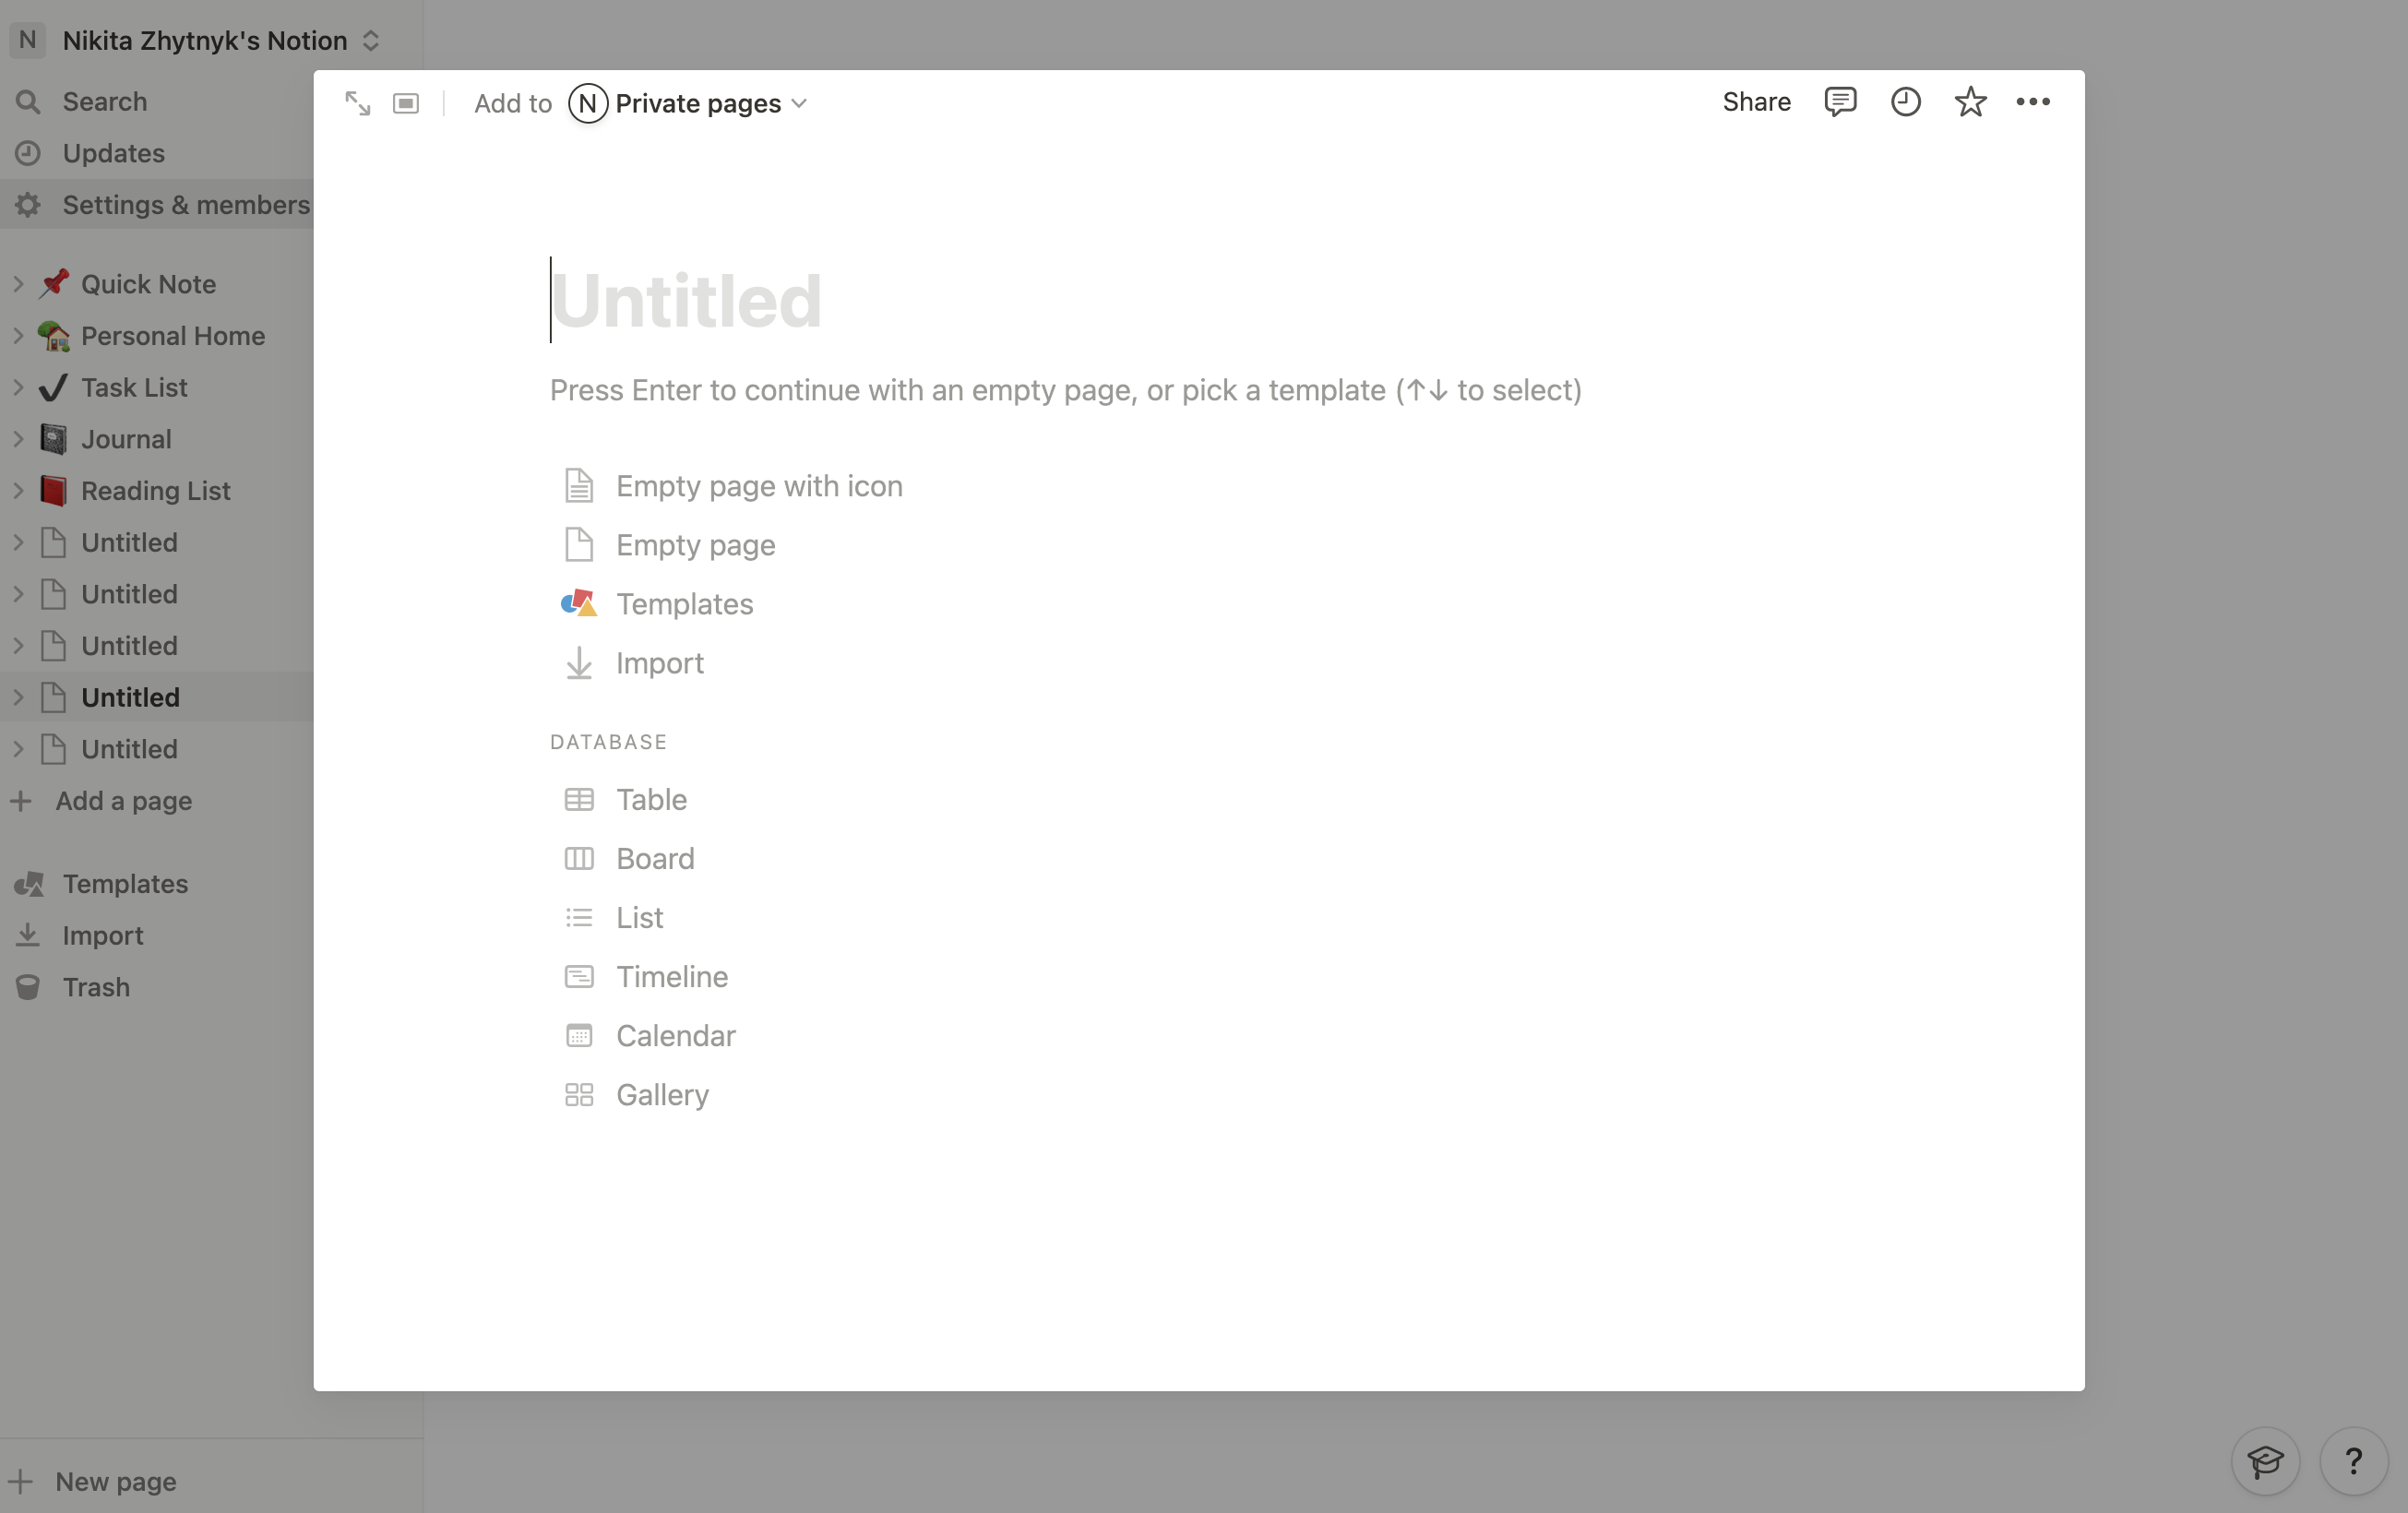Open the Quick Note page

(x=148, y=284)
